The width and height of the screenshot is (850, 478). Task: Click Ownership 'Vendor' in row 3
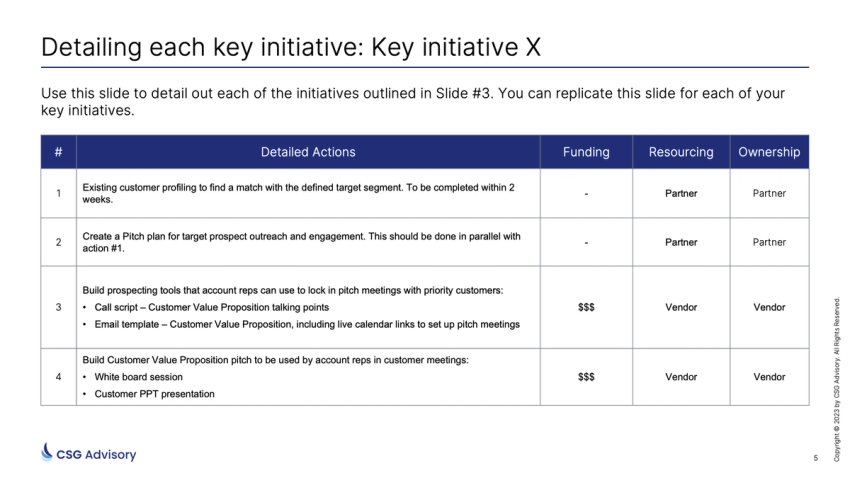pyautogui.click(x=769, y=307)
